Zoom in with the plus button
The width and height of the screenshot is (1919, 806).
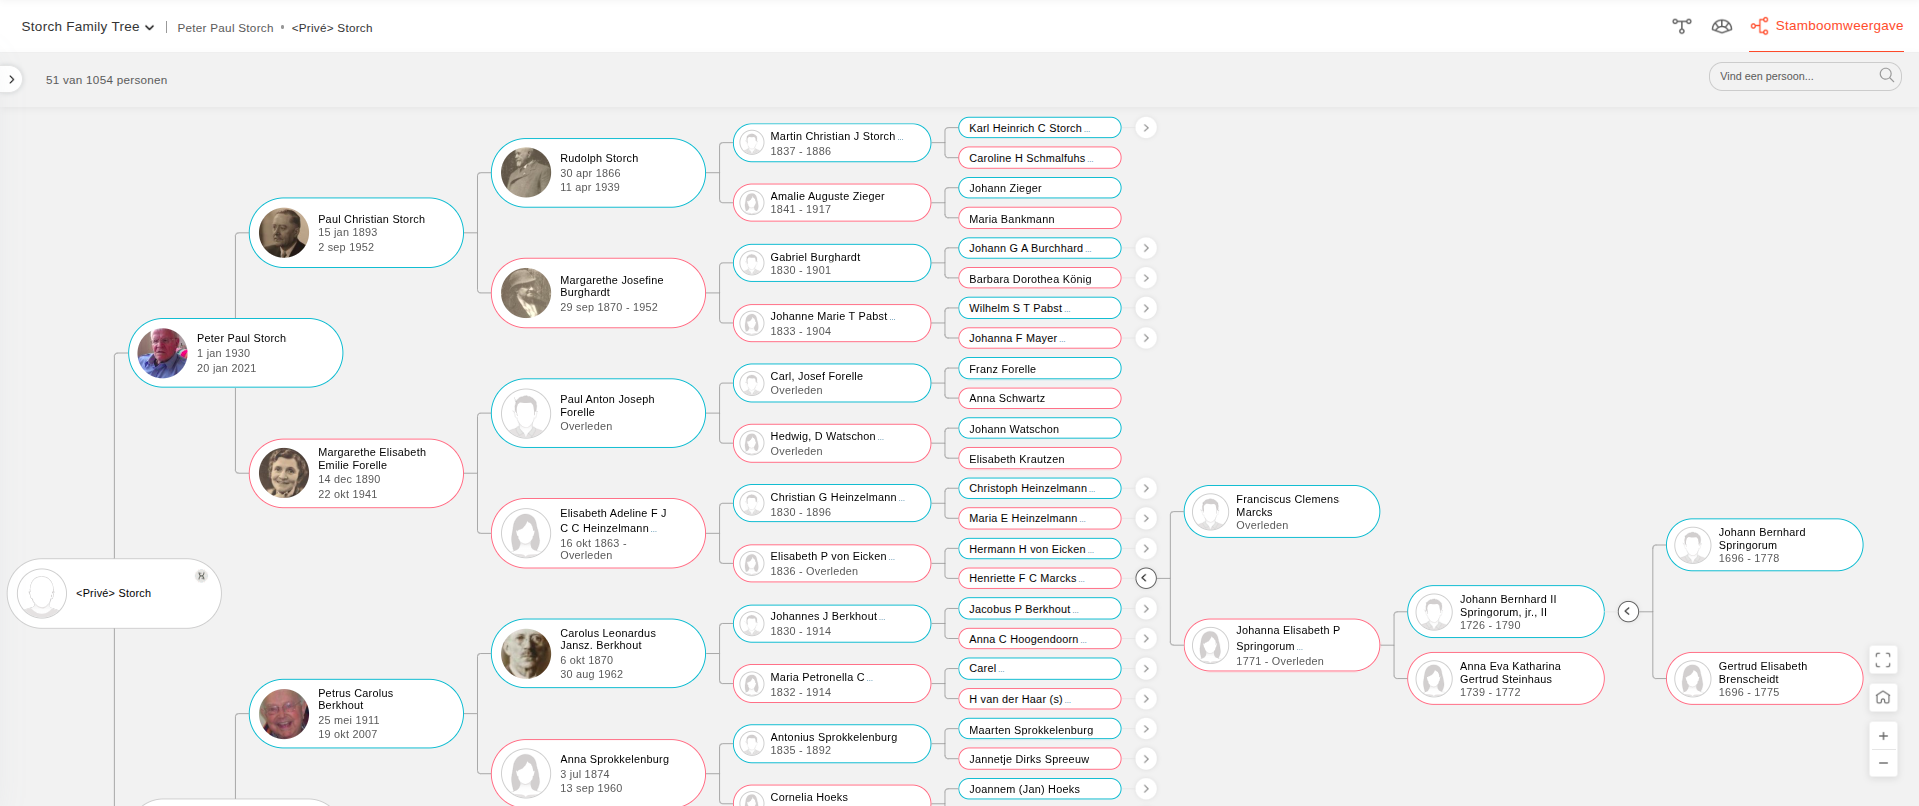[1883, 736]
